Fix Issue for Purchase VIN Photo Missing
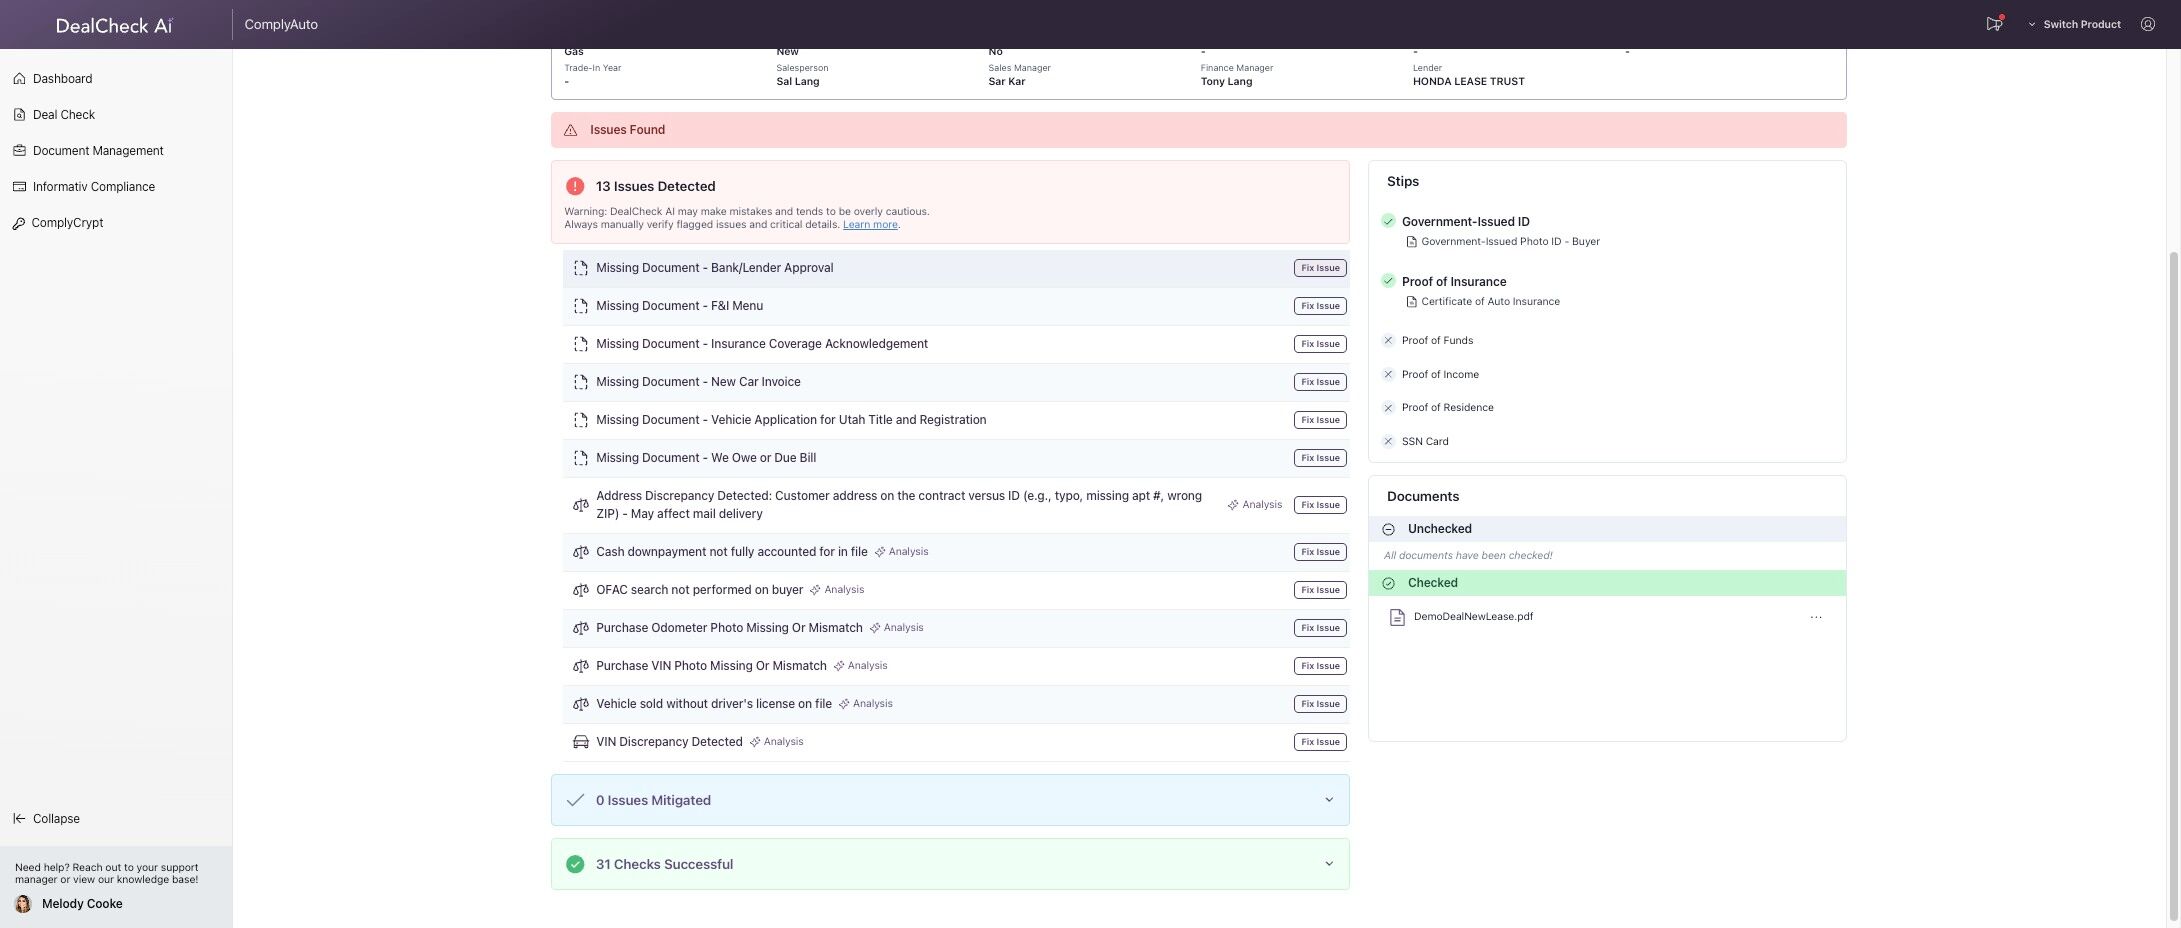Screen dimensions: 2181x928 point(1320,666)
